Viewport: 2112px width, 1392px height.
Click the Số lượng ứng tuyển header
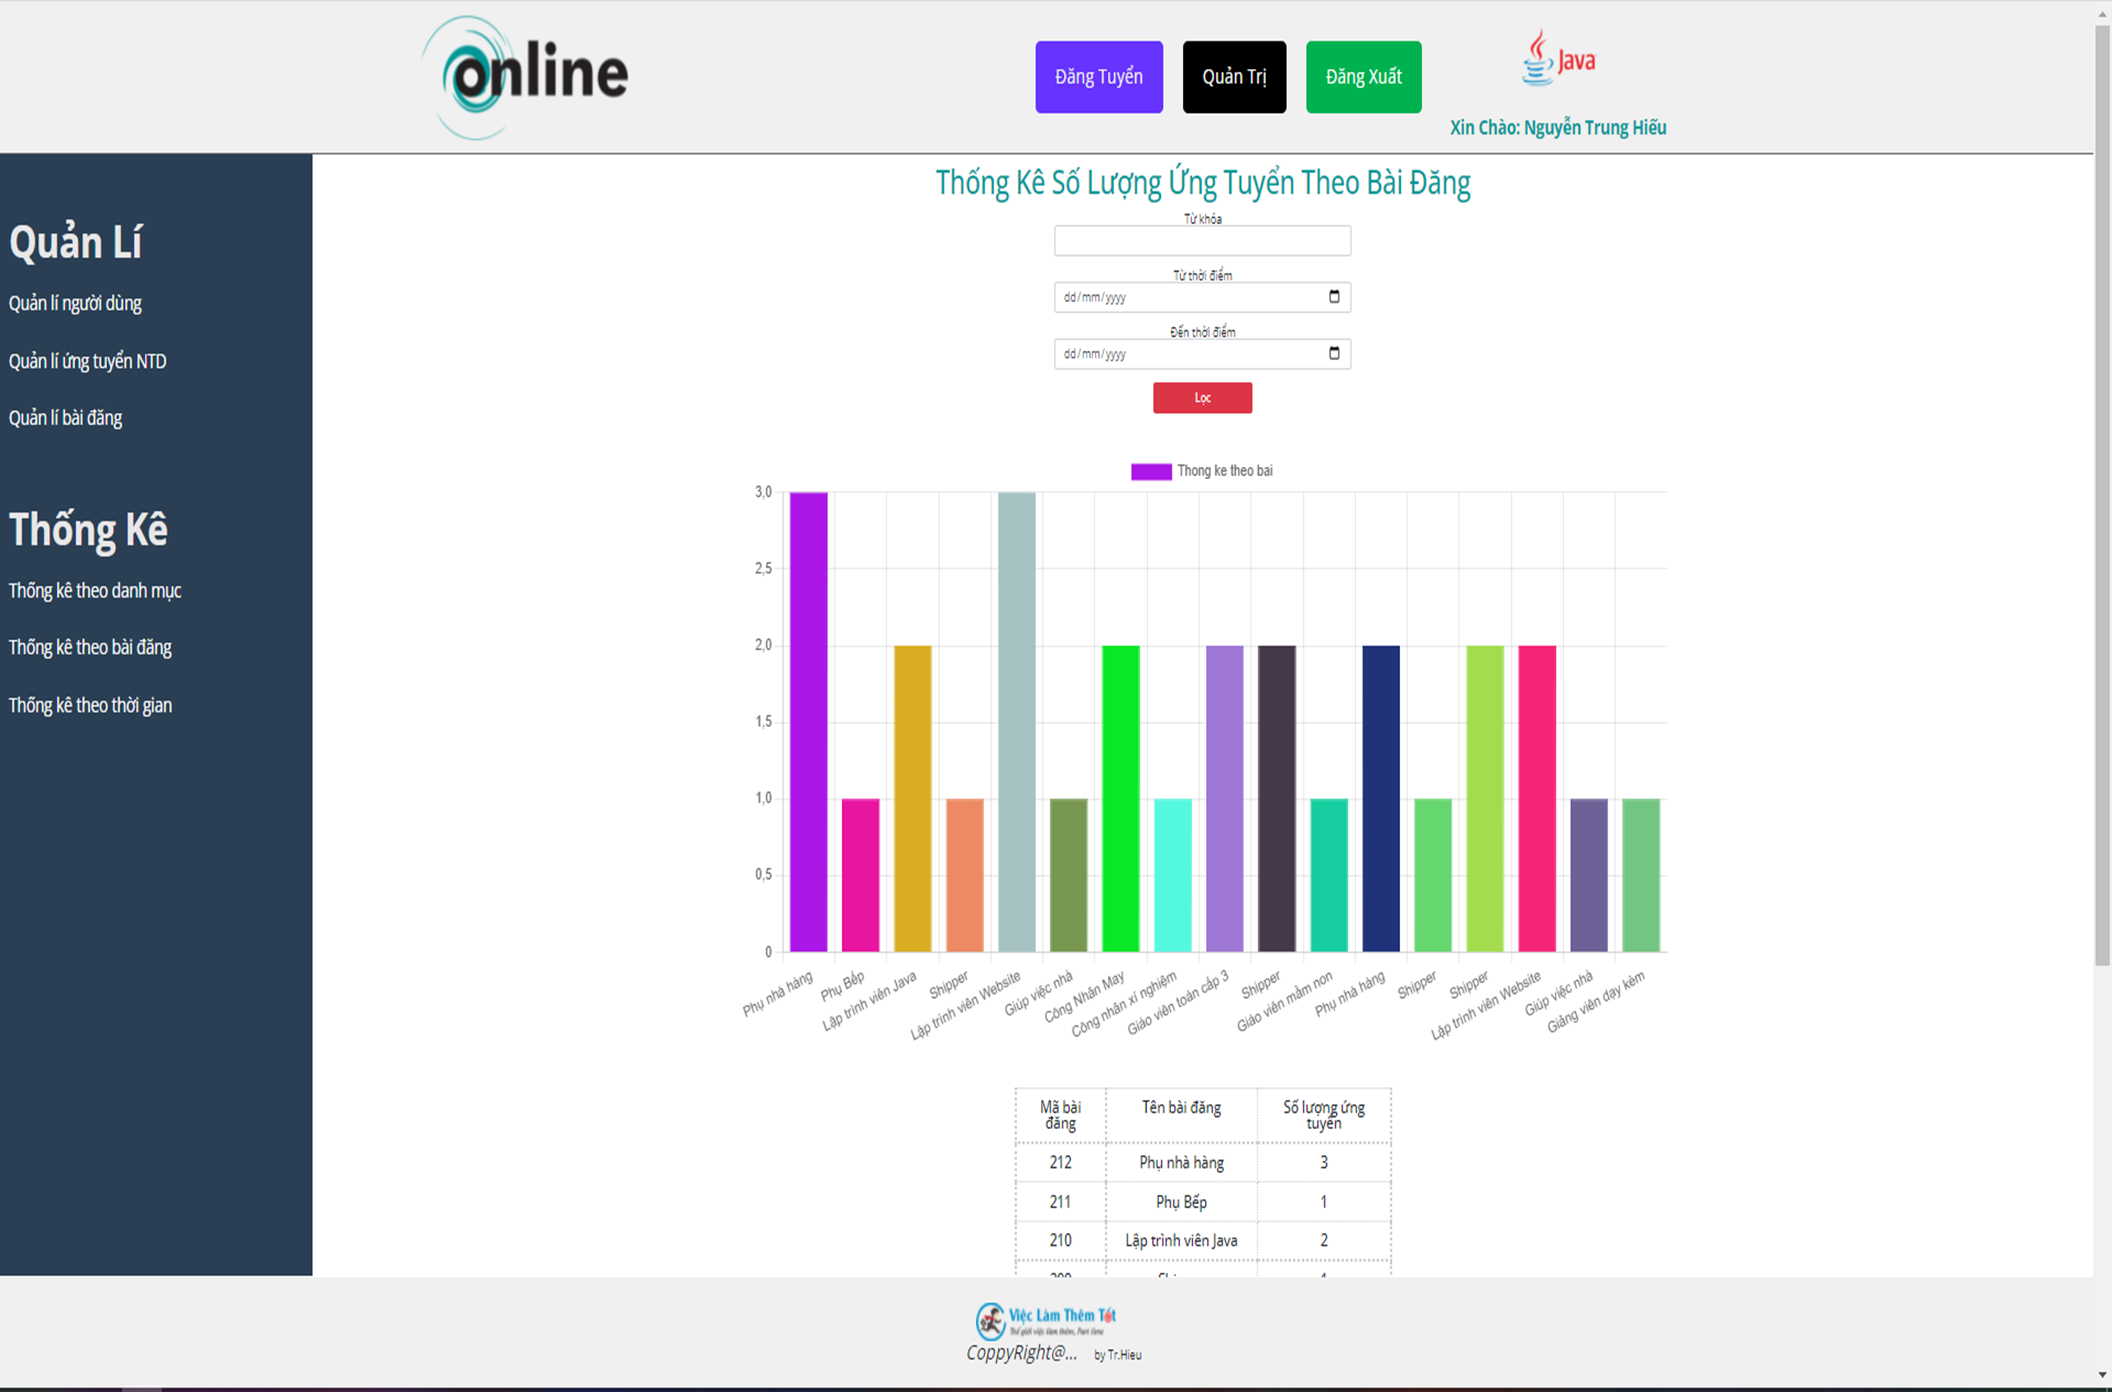pyautogui.click(x=1324, y=1115)
